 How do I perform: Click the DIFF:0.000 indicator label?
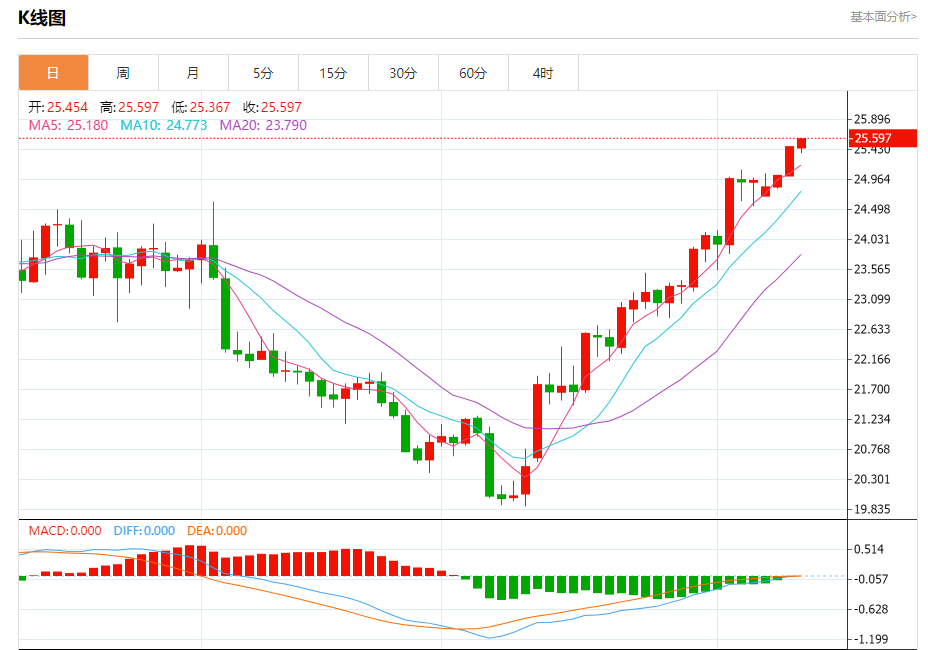(144, 530)
